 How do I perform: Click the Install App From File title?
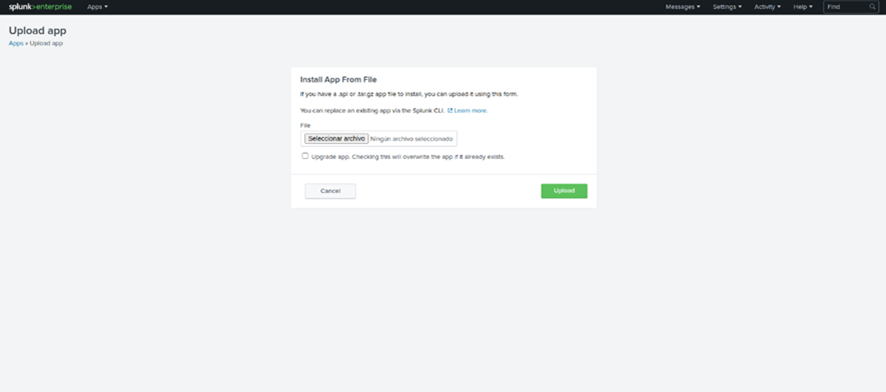[338, 80]
